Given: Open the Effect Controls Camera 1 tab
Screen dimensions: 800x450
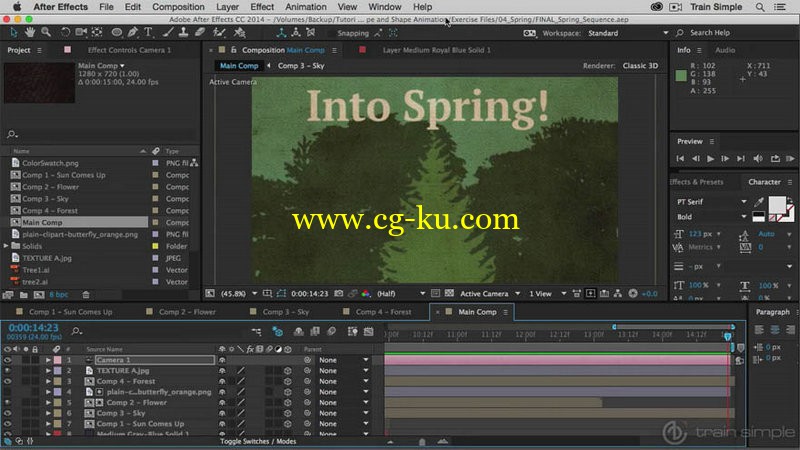Looking at the screenshot, I should [129, 50].
